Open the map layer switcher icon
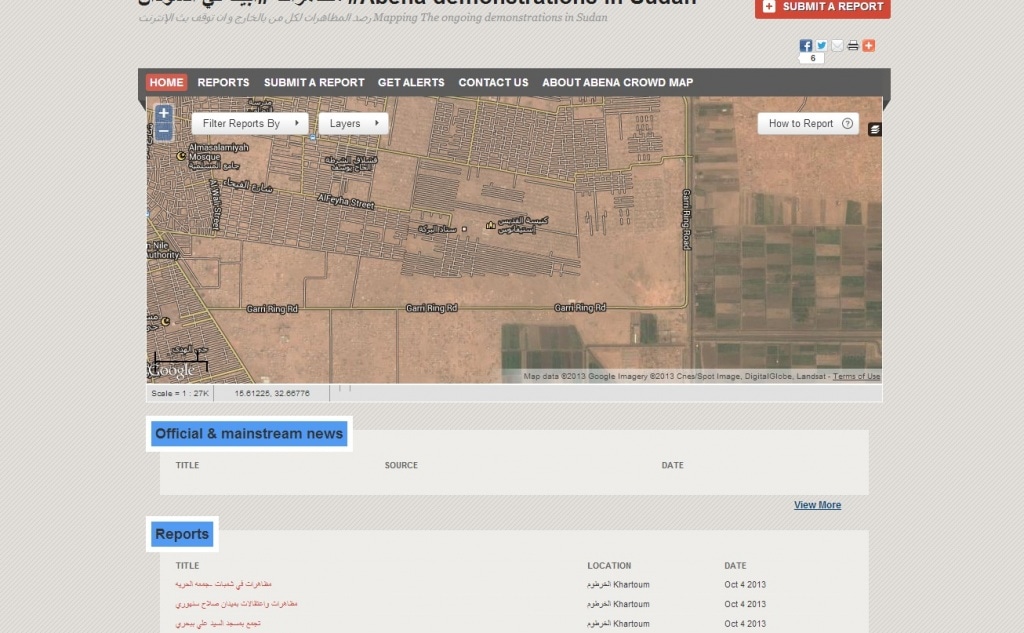 coord(875,129)
